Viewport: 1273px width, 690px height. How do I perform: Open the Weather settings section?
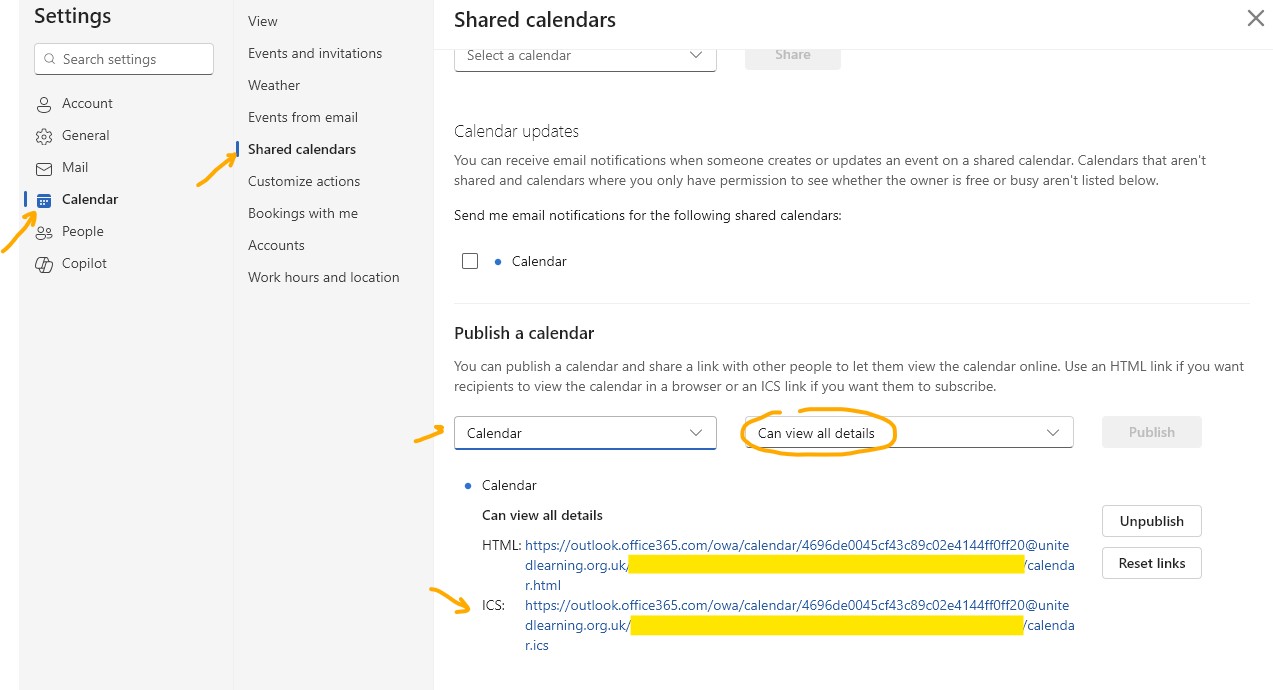coord(274,85)
